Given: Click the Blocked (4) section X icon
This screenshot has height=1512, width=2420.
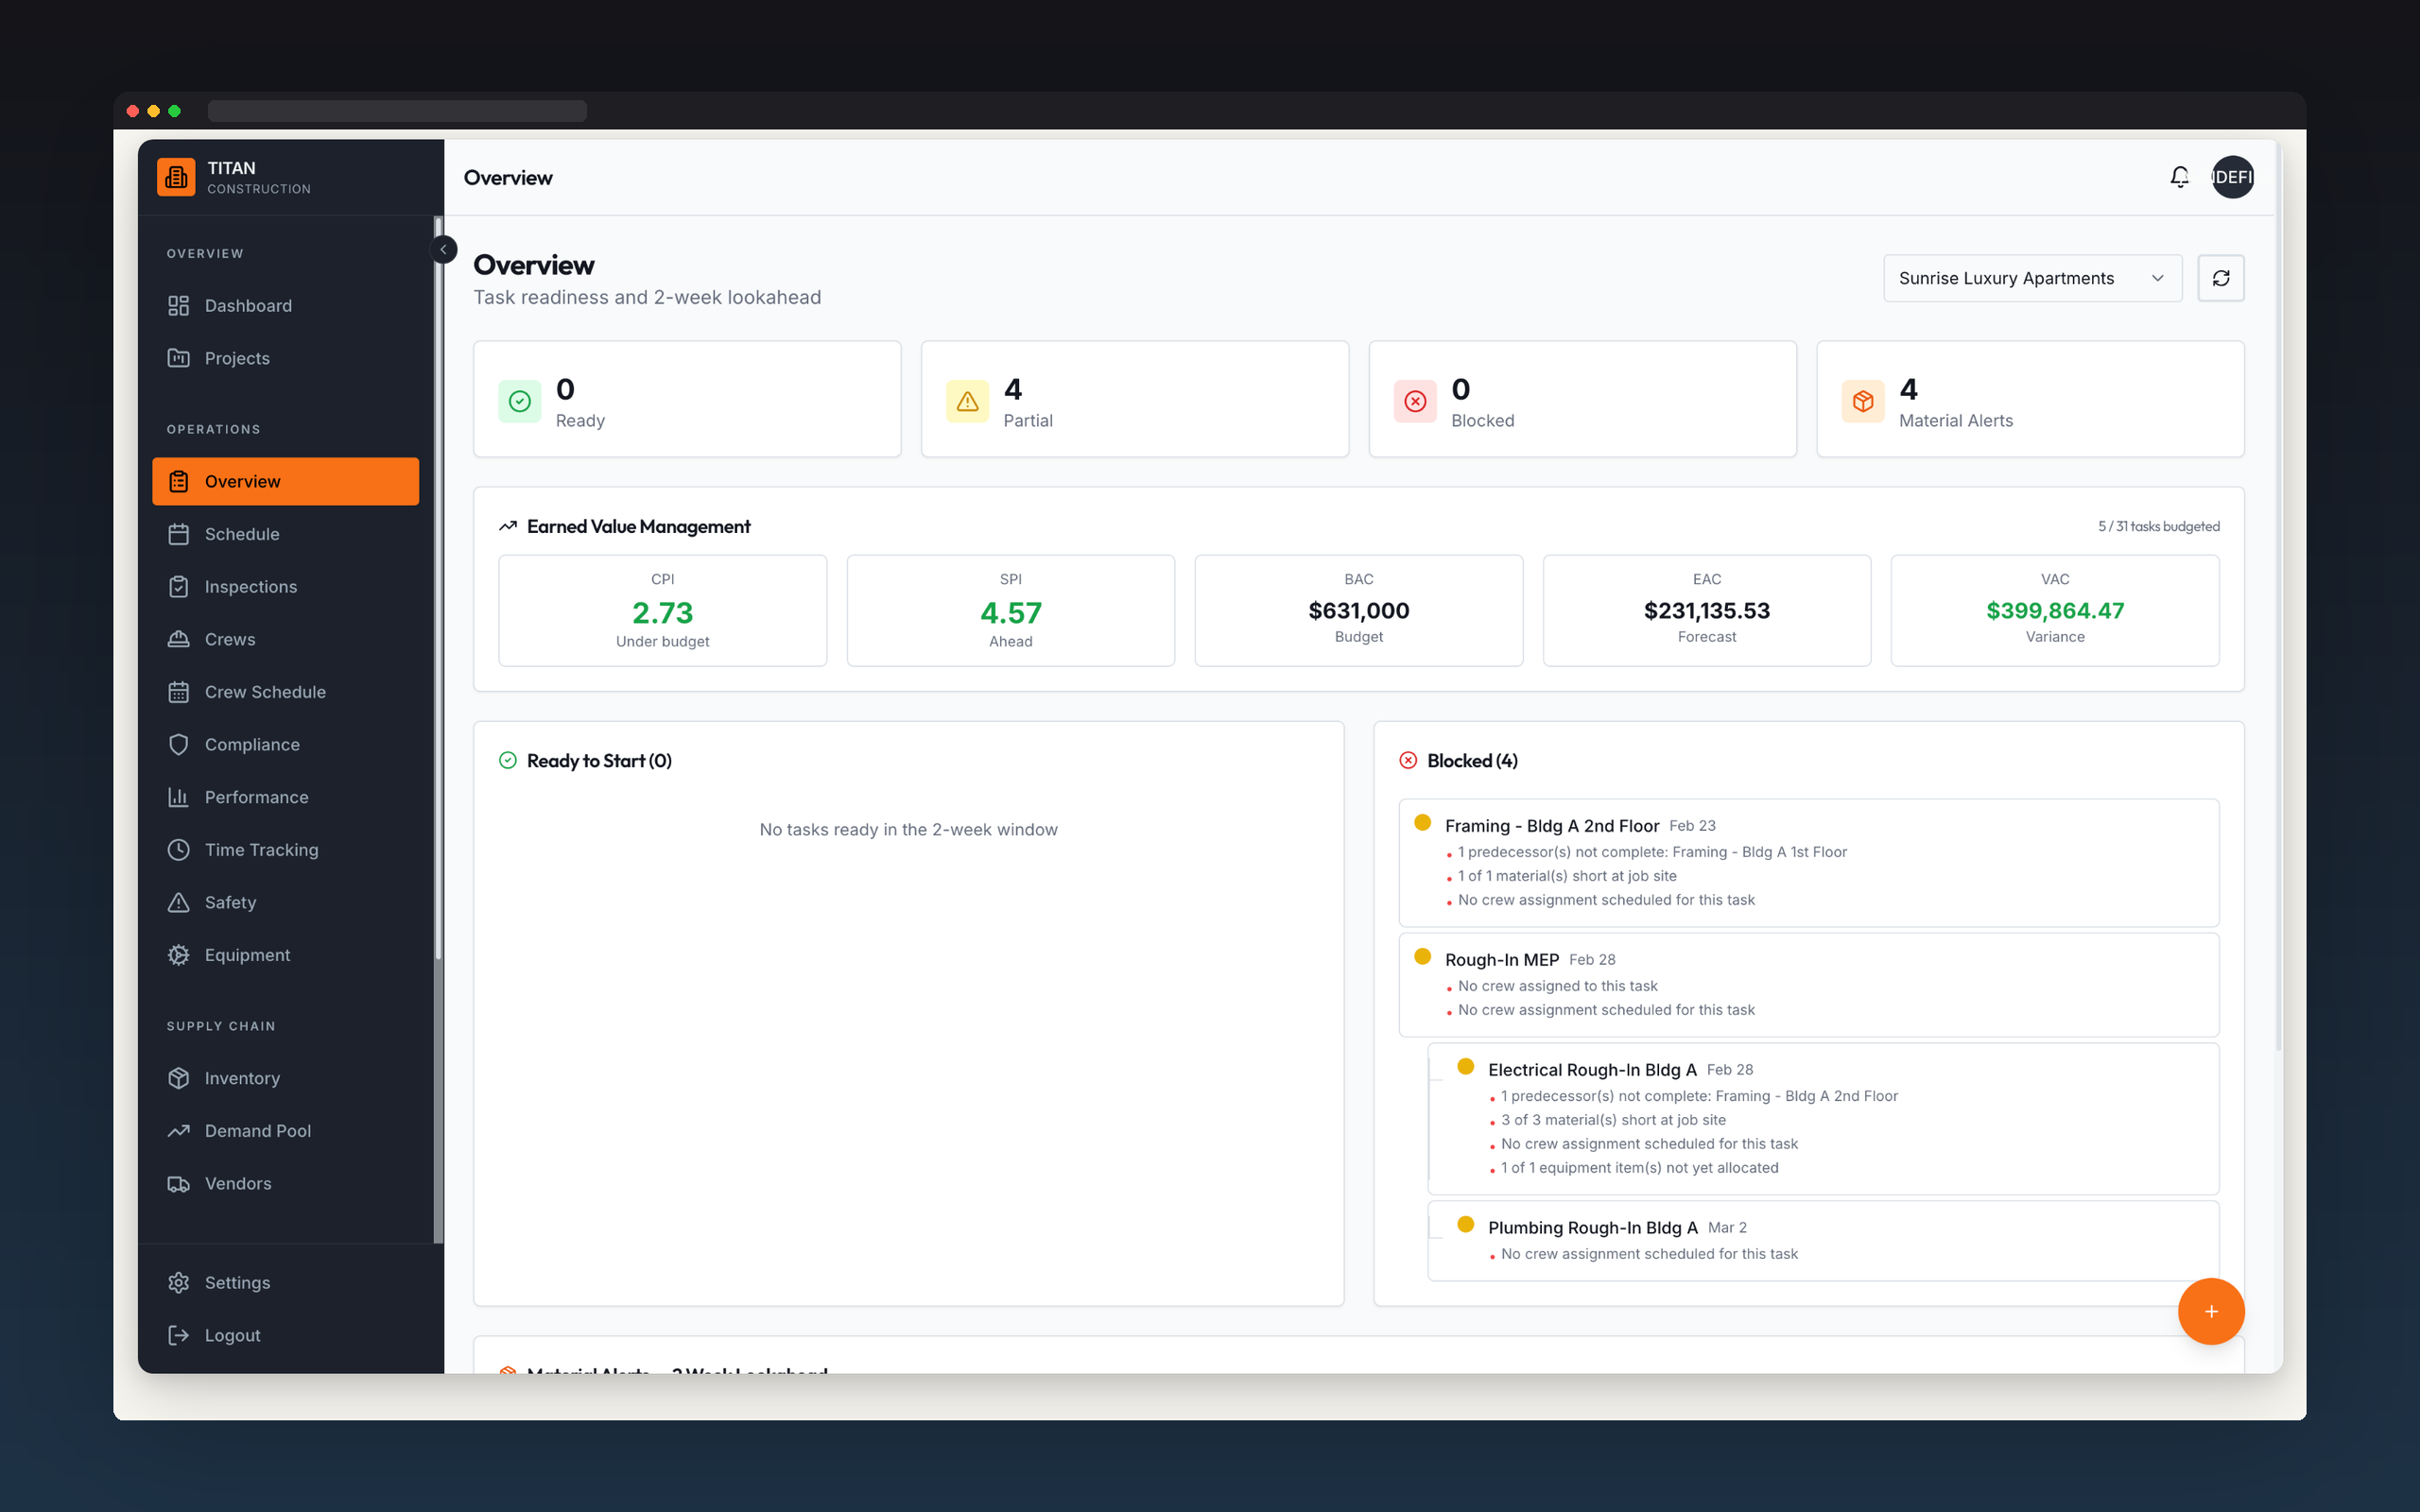Looking at the screenshot, I should pyautogui.click(x=1408, y=760).
